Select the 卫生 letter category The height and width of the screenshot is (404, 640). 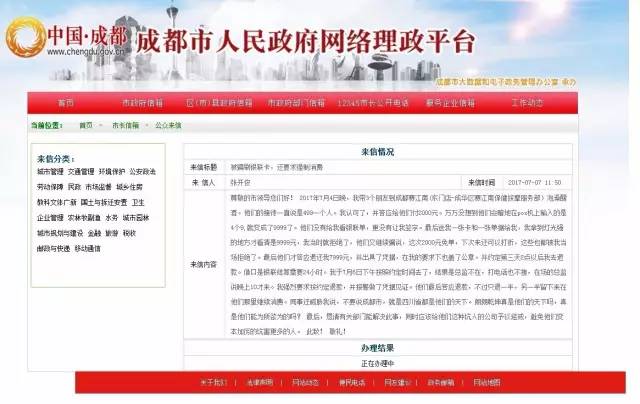138,202
